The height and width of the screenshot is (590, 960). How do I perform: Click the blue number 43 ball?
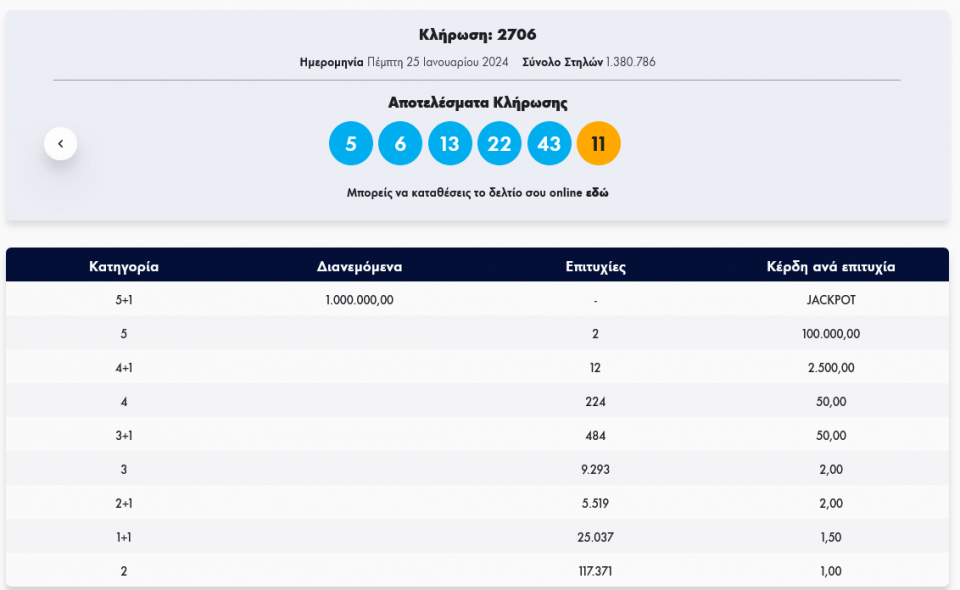(549, 144)
